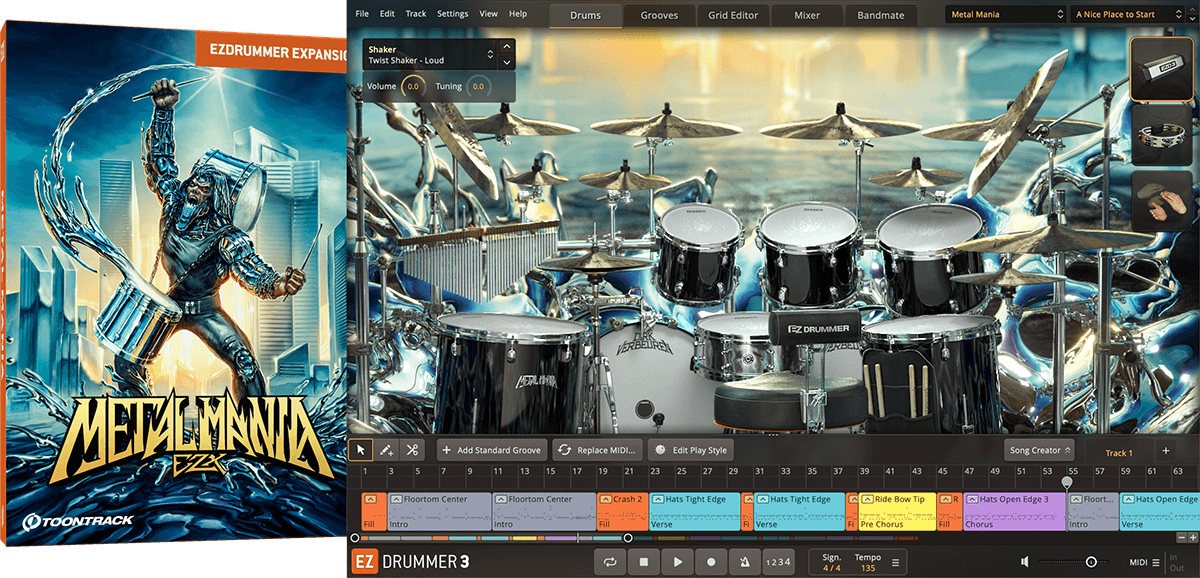1200x578 pixels.
Task: Toggle loop playback on
Action: tap(610, 562)
